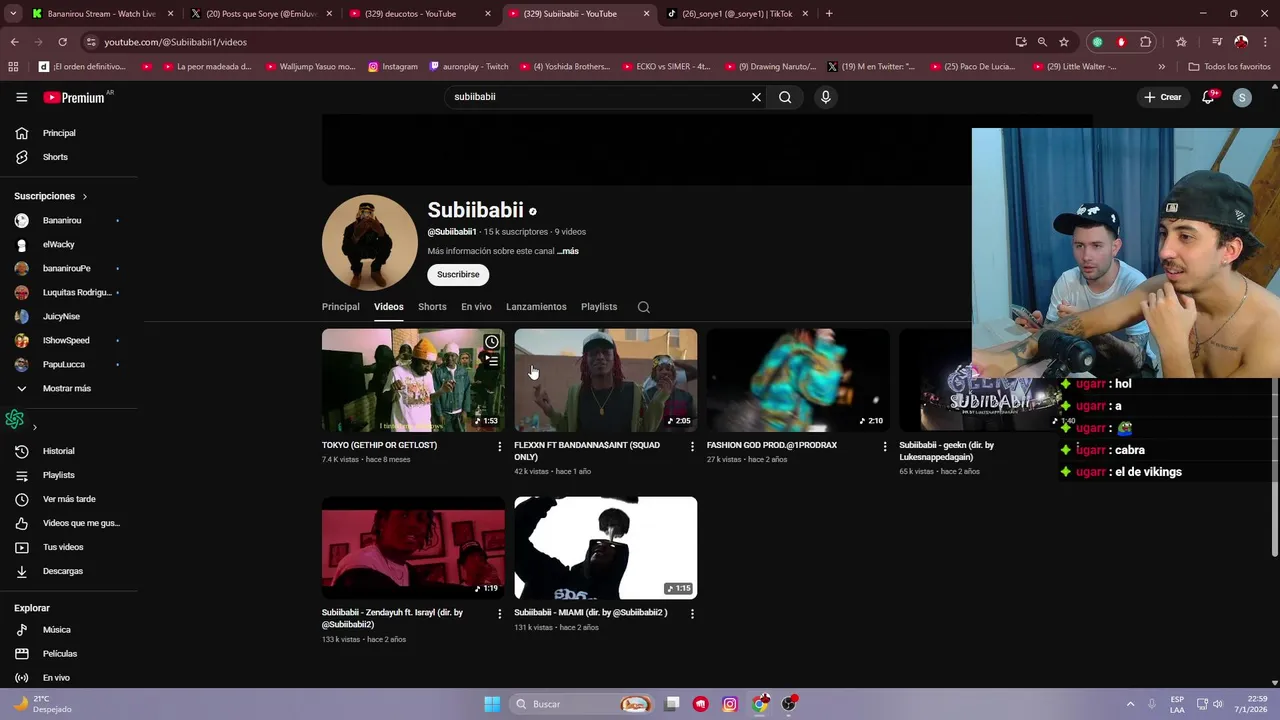The height and width of the screenshot is (720, 1280).
Task: Open Chrome from the taskbar
Action: 760,704
